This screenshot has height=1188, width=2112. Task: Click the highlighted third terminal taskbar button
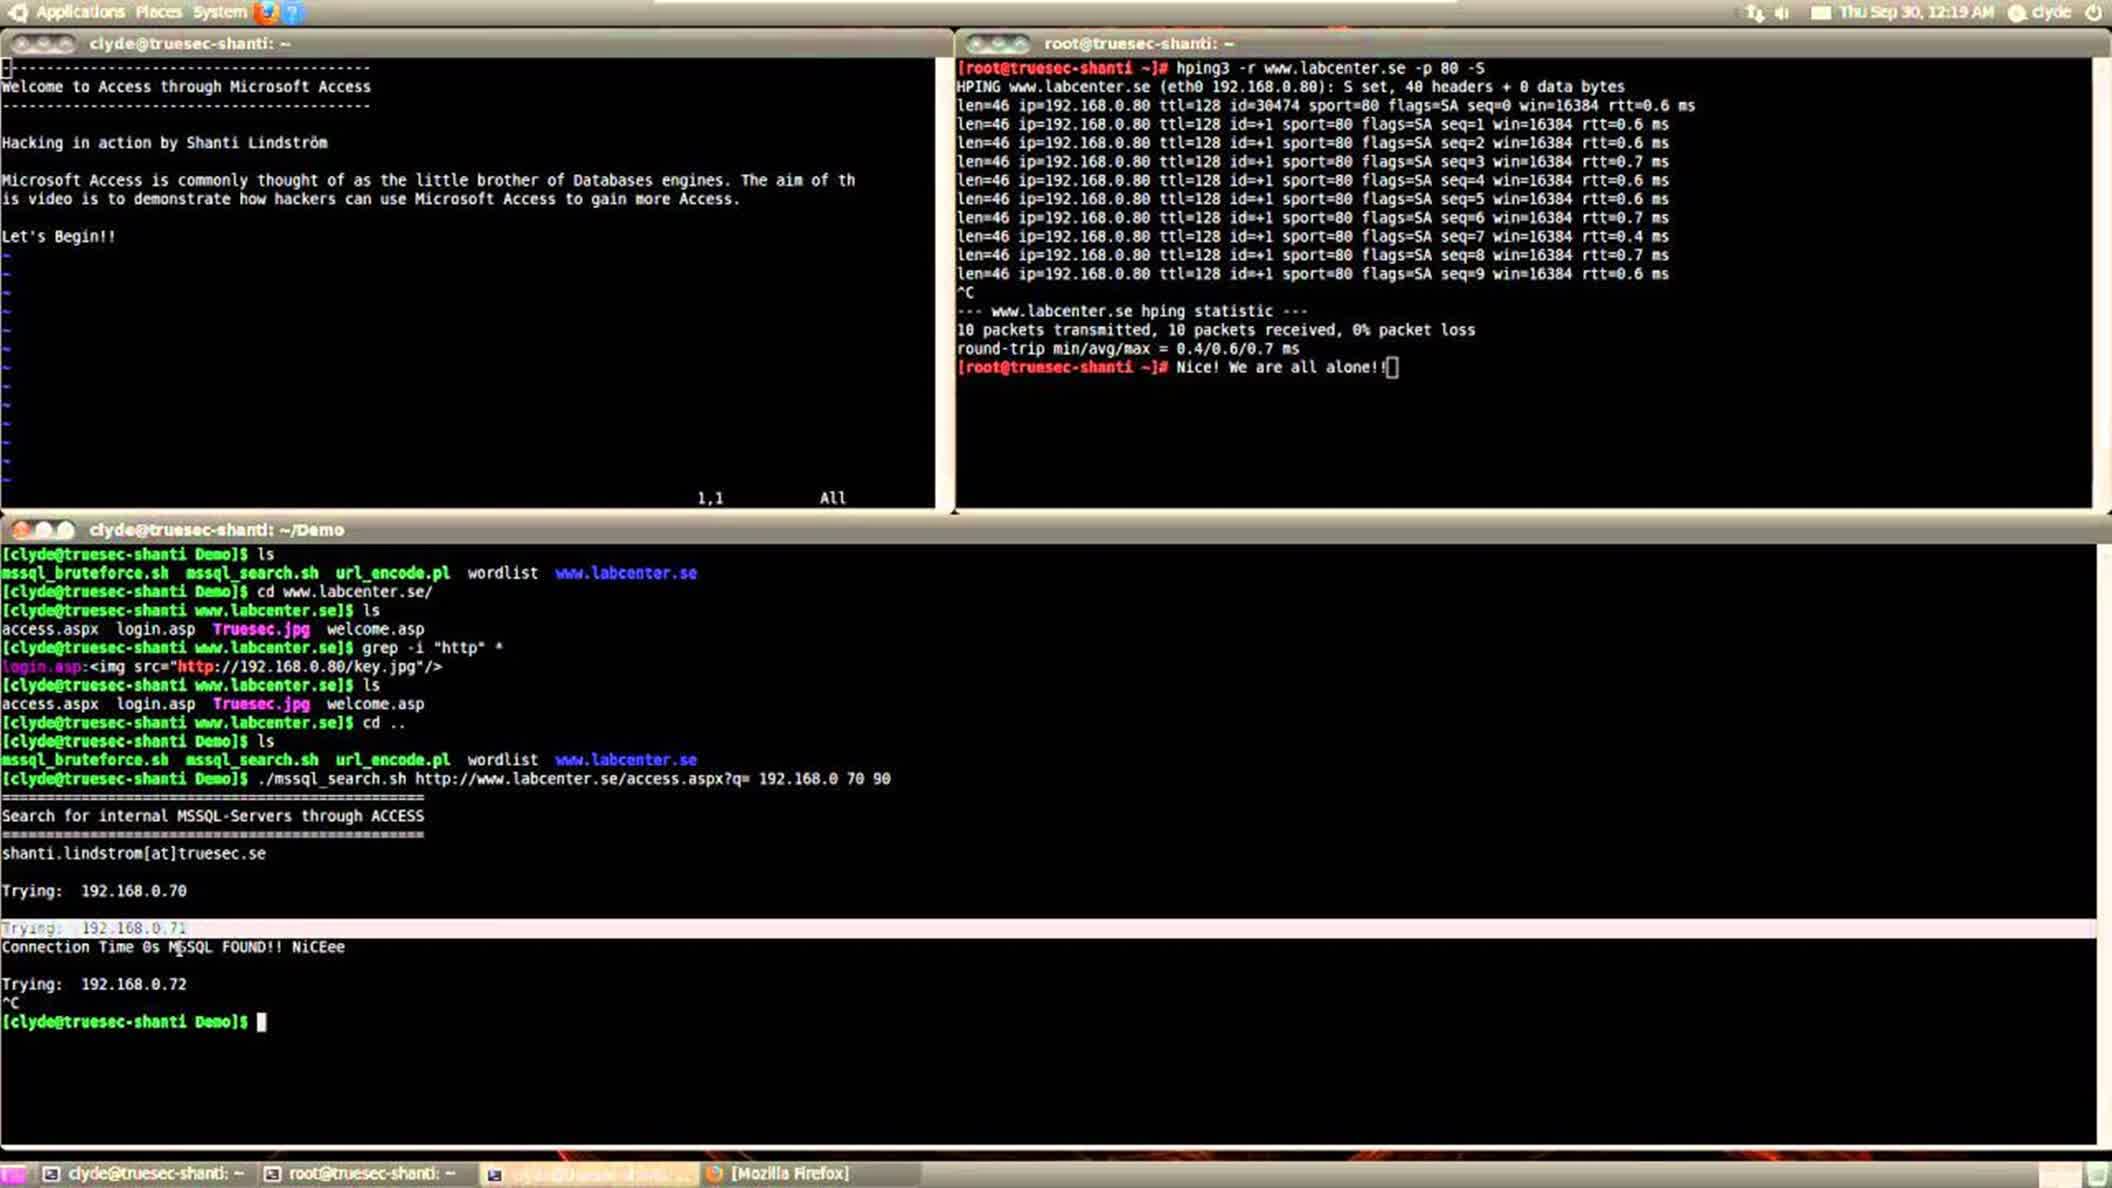tap(590, 1174)
